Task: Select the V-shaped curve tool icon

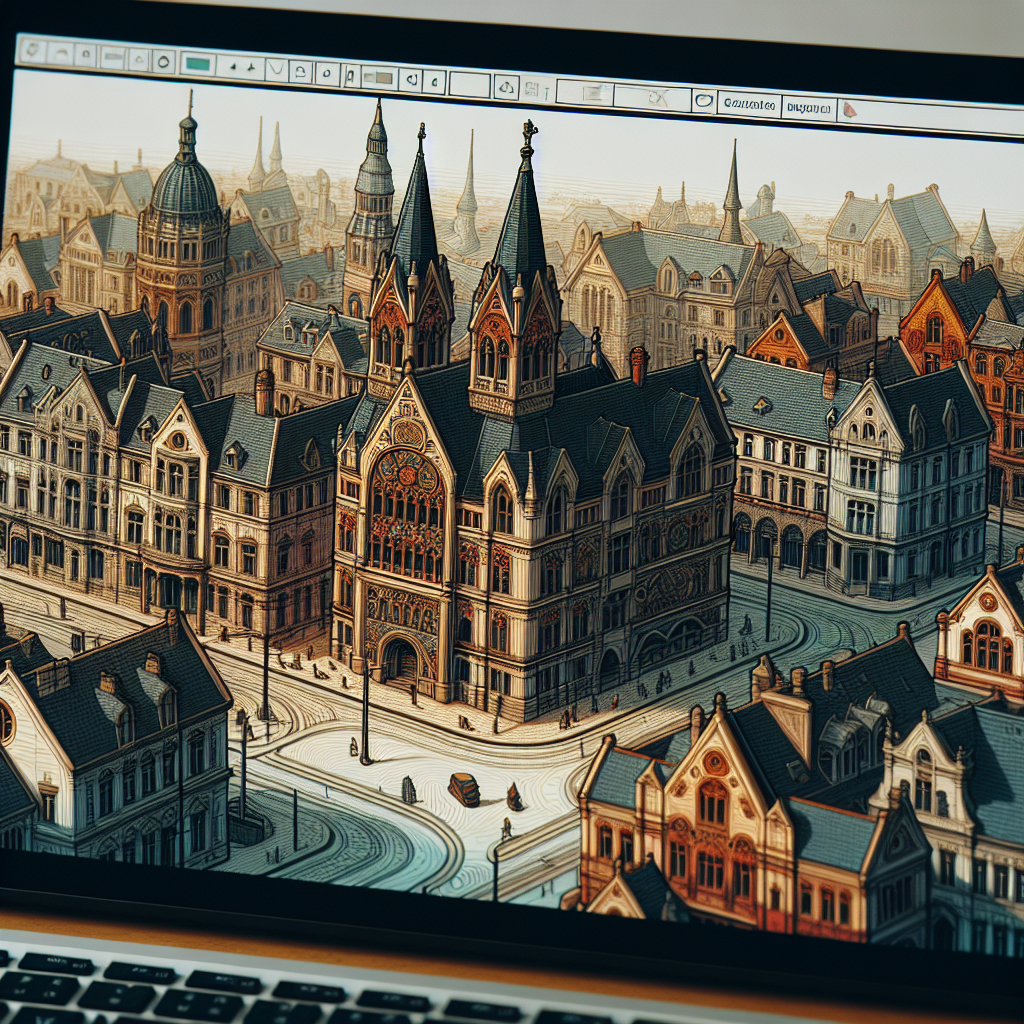Action: (x=277, y=69)
